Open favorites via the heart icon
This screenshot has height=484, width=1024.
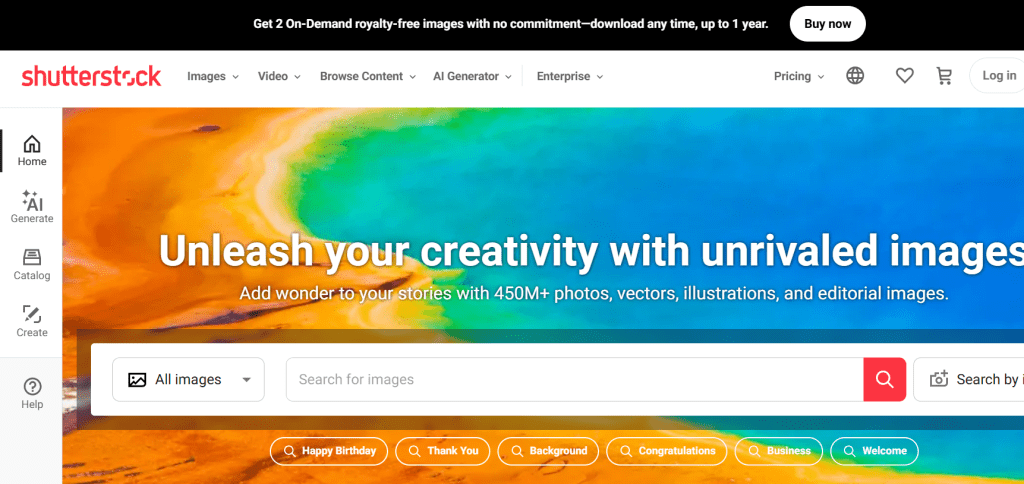[x=904, y=76]
